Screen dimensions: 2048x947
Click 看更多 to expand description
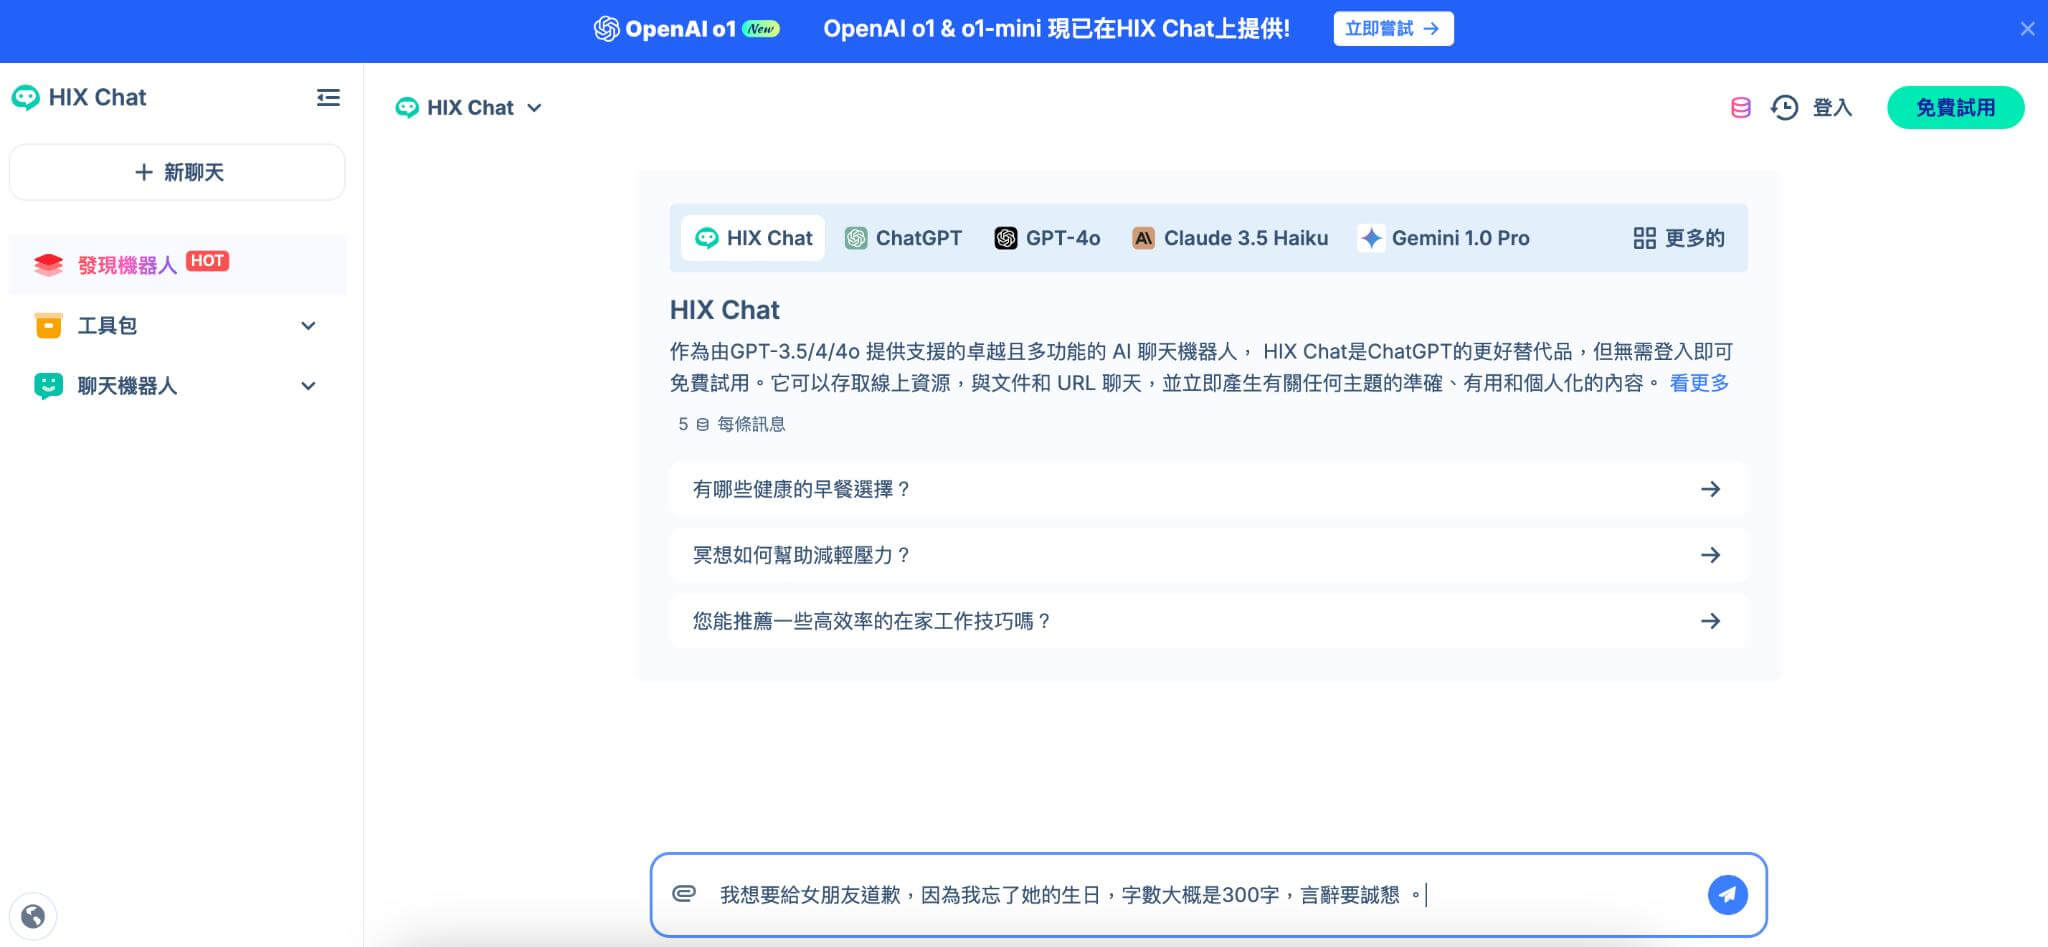tap(1699, 383)
